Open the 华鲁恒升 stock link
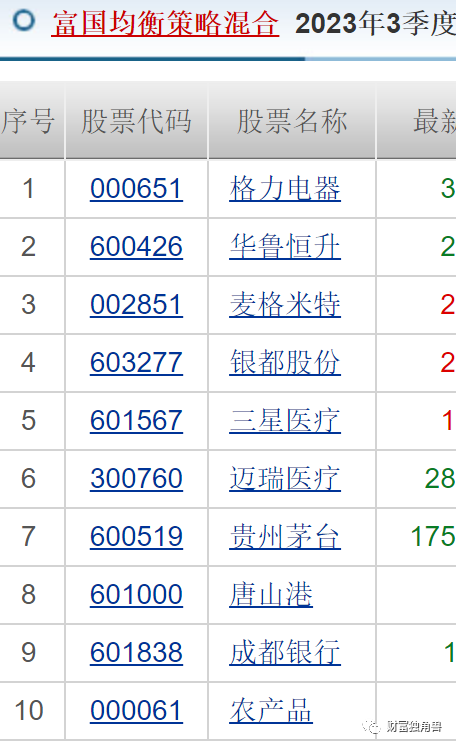This screenshot has width=456, height=747. [285, 247]
